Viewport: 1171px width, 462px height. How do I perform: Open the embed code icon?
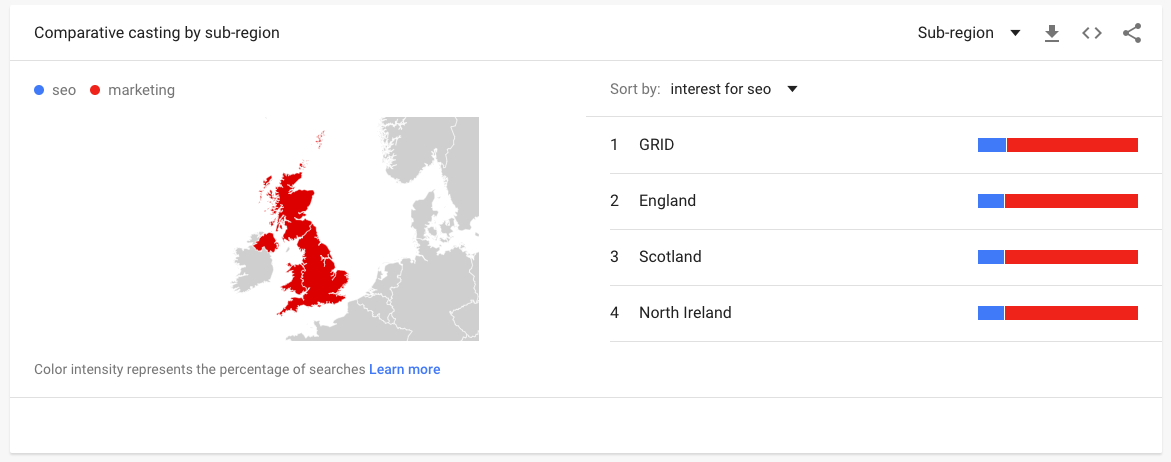(x=1092, y=34)
